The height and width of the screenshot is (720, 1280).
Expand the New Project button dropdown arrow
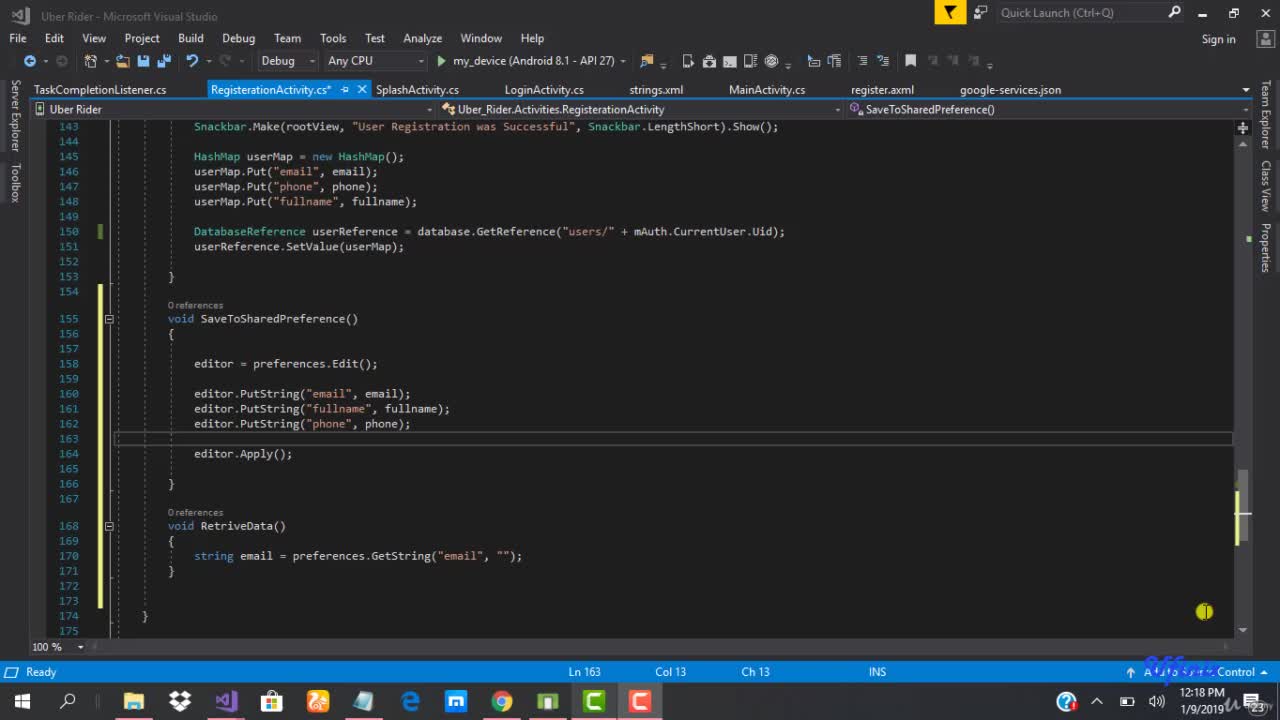point(105,61)
